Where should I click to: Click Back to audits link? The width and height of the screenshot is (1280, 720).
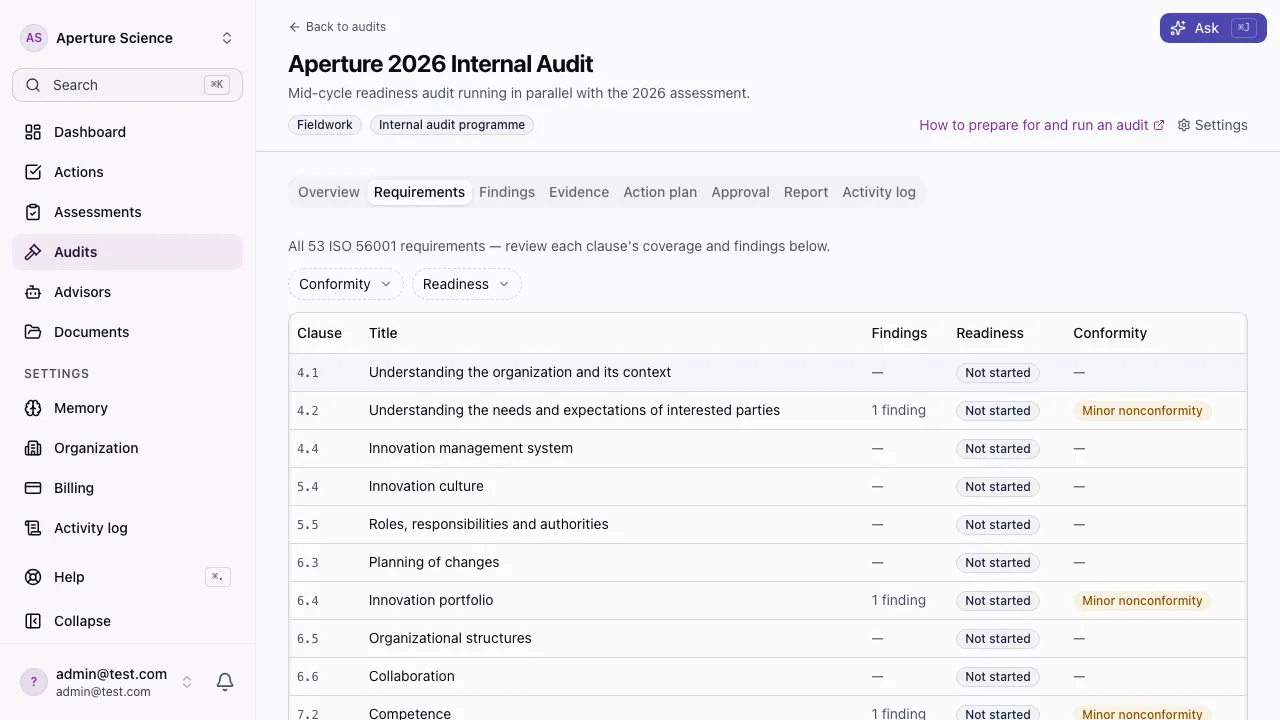coord(337,27)
